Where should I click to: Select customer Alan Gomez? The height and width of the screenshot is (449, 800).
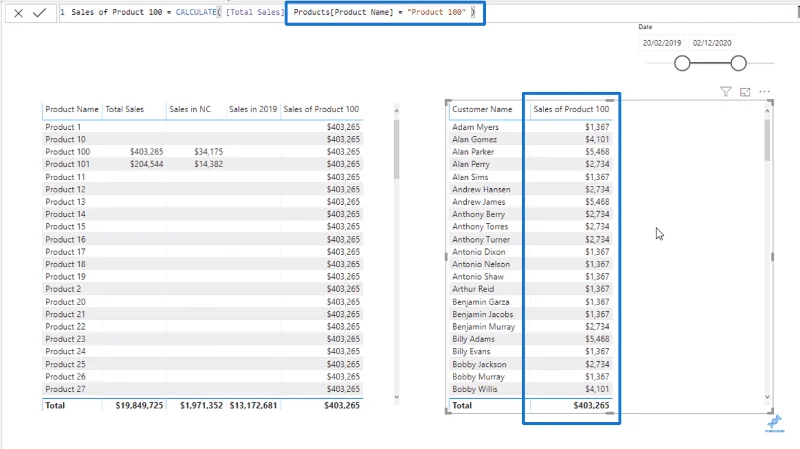point(474,139)
